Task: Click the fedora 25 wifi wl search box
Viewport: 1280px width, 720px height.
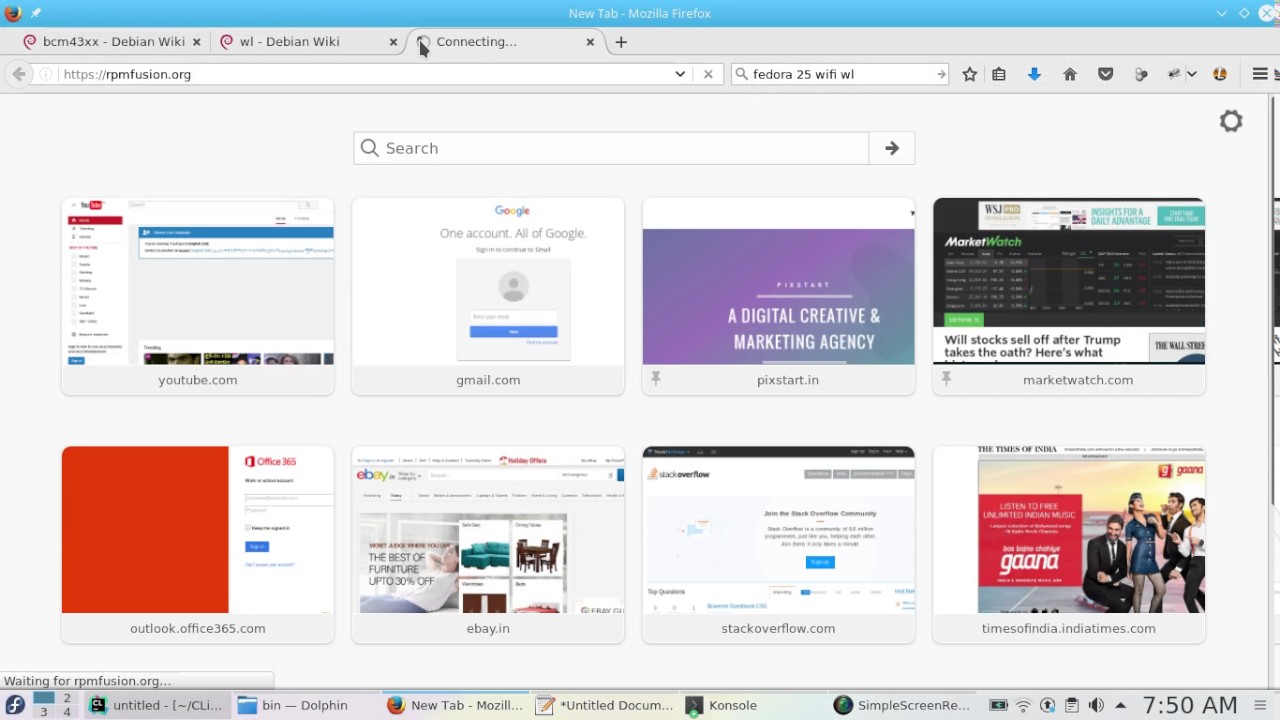Action: coord(840,74)
